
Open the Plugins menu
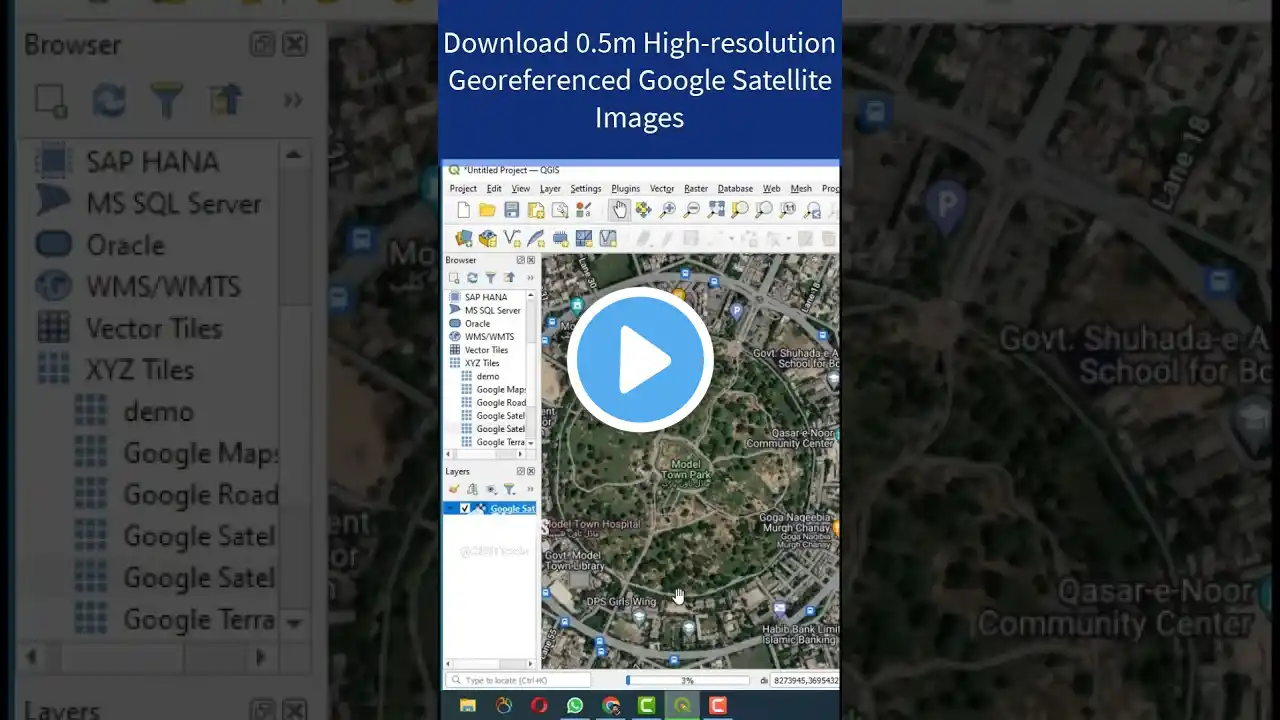coord(625,189)
